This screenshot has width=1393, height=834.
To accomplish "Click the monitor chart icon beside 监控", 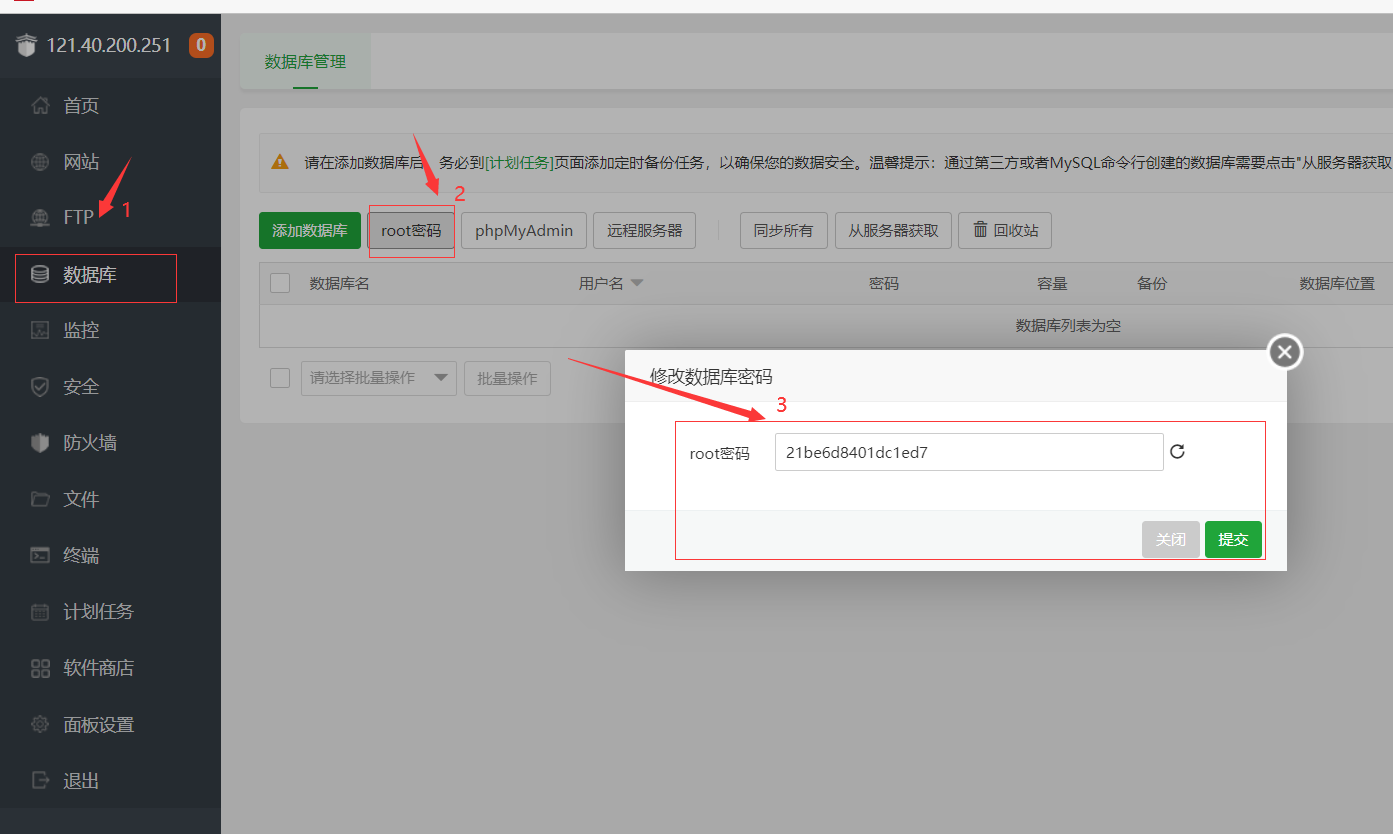I will 40,330.
